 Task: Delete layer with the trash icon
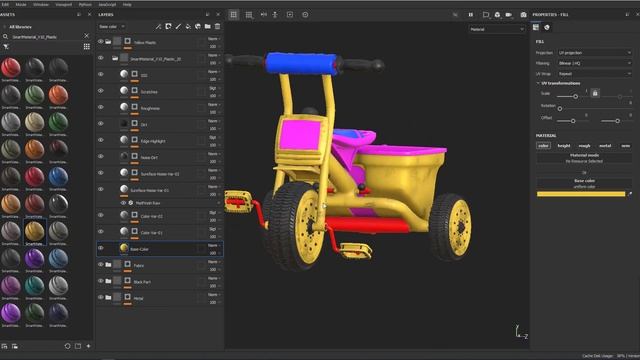point(217,27)
